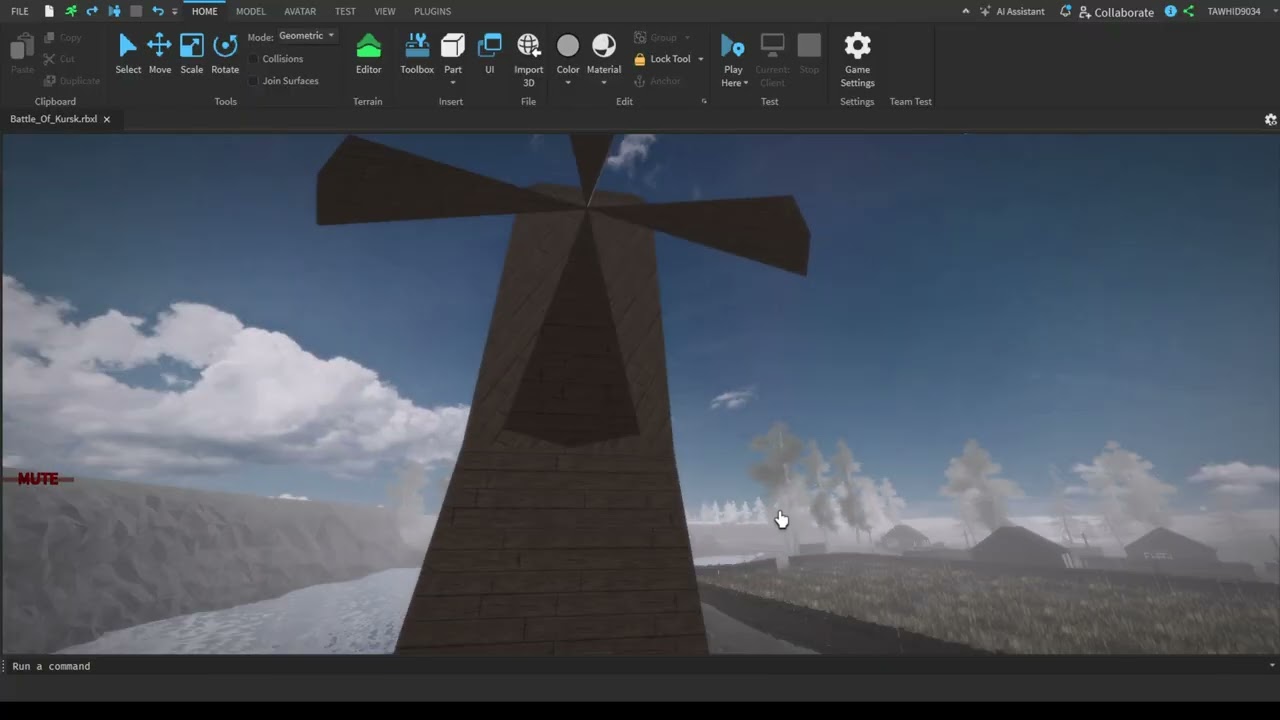Image resolution: width=1280 pixels, height=720 pixels.
Task: Click the undo arrow in quick access bar
Action: (157, 11)
